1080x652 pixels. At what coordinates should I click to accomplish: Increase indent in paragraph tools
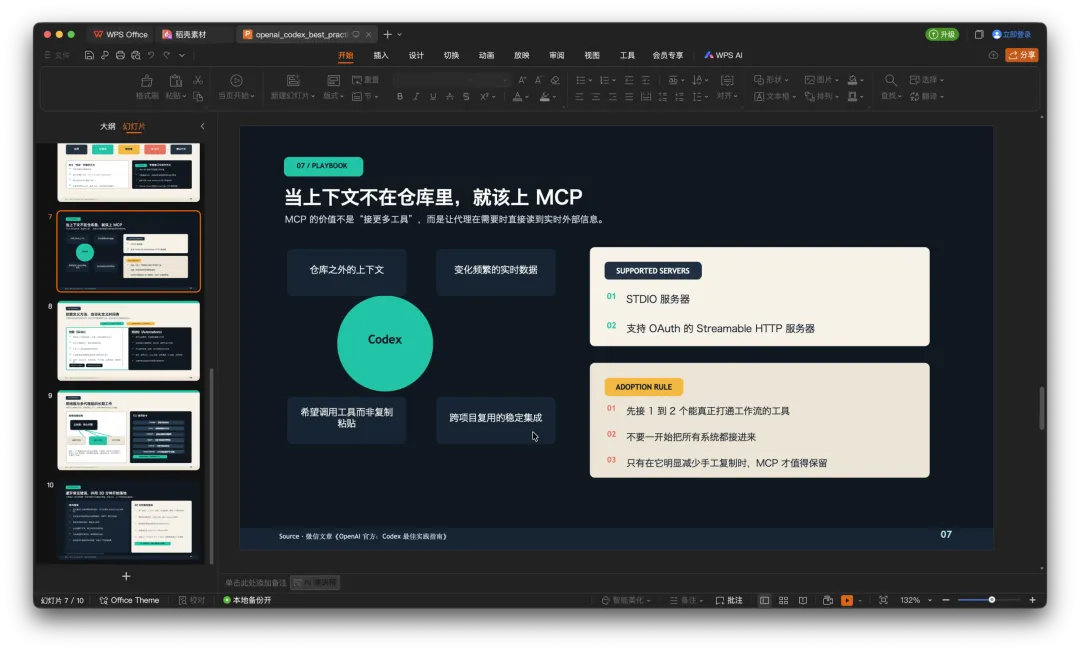click(x=645, y=80)
